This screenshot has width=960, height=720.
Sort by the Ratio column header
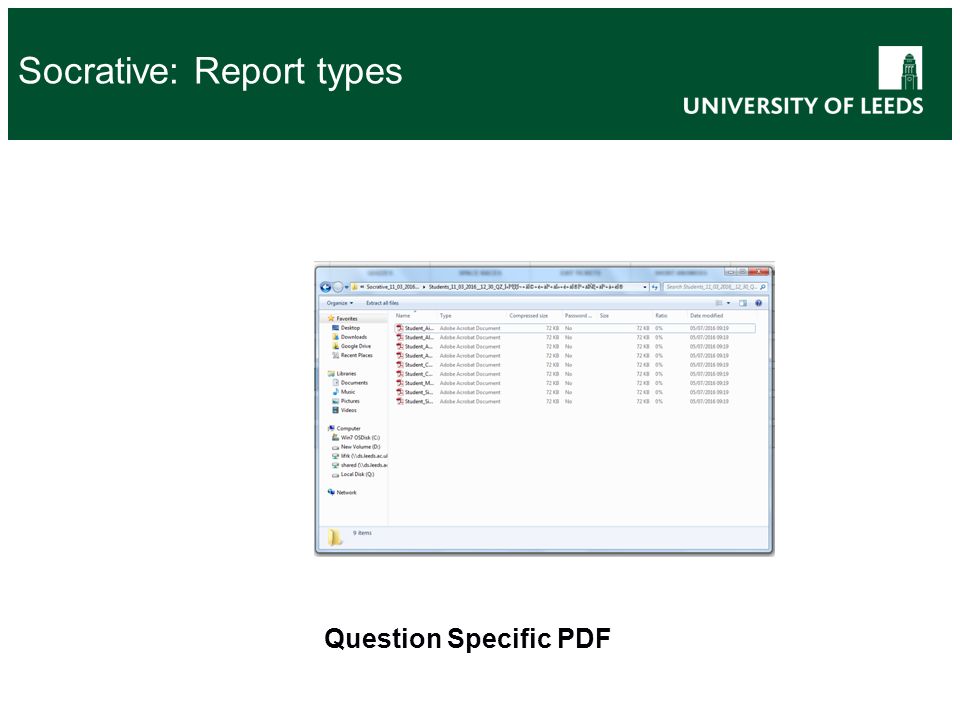661,316
